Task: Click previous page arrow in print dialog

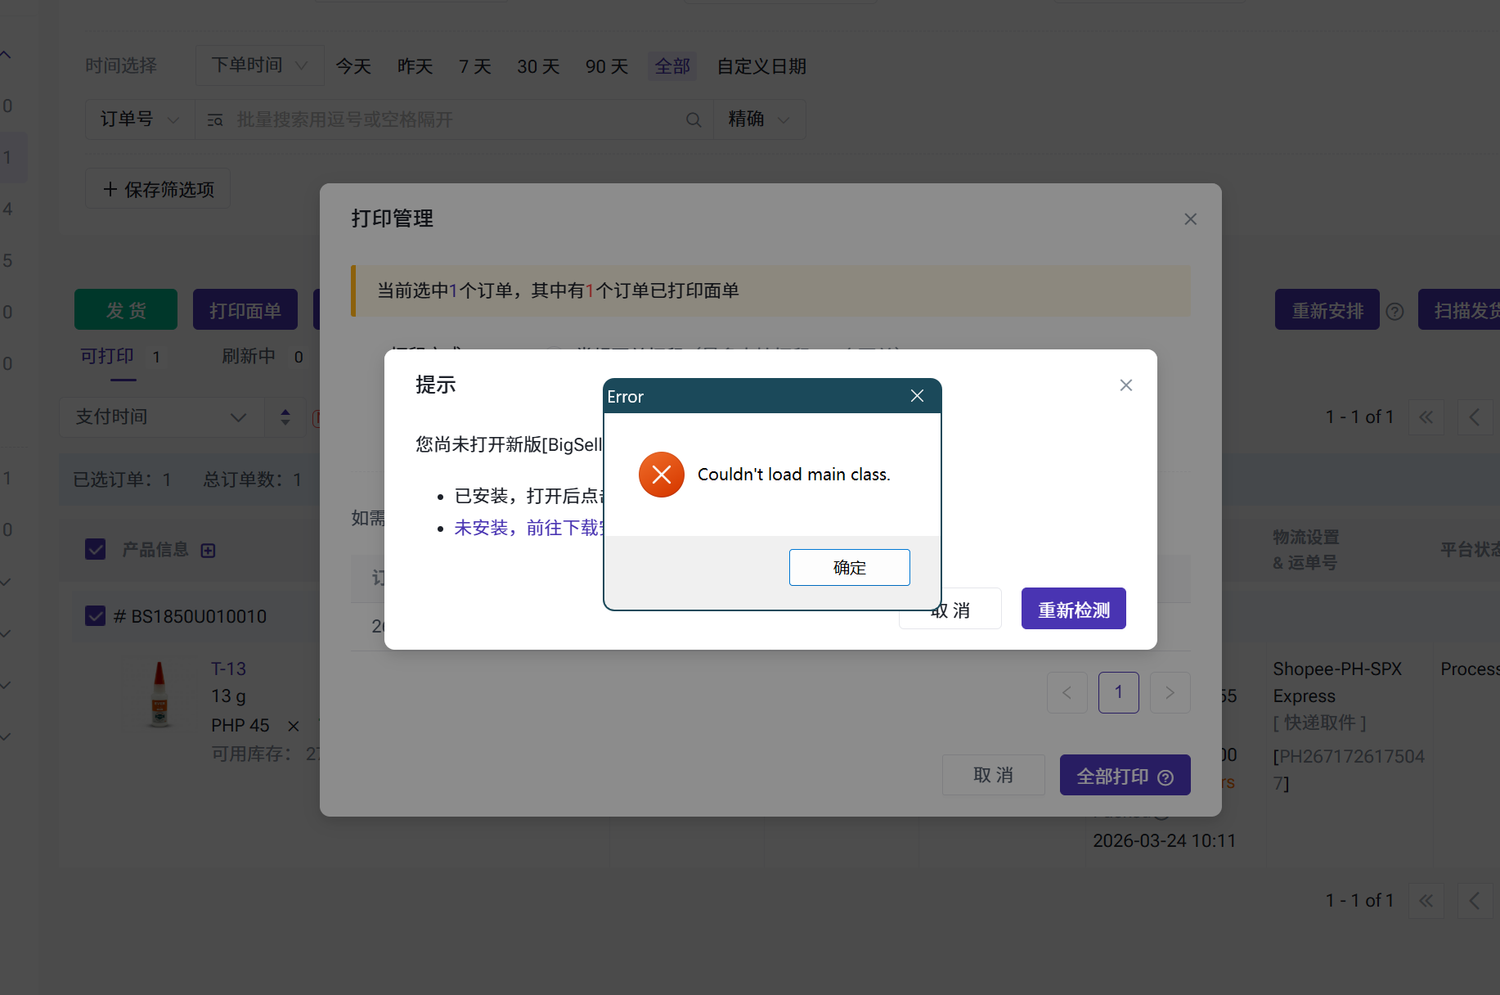Action: click(1067, 692)
